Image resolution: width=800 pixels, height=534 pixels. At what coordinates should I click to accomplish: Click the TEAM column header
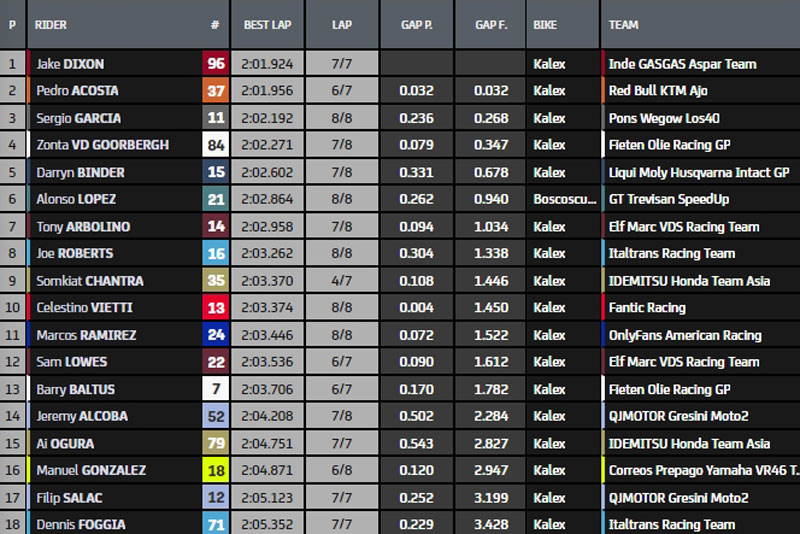pyautogui.click(x=625, y=24)
